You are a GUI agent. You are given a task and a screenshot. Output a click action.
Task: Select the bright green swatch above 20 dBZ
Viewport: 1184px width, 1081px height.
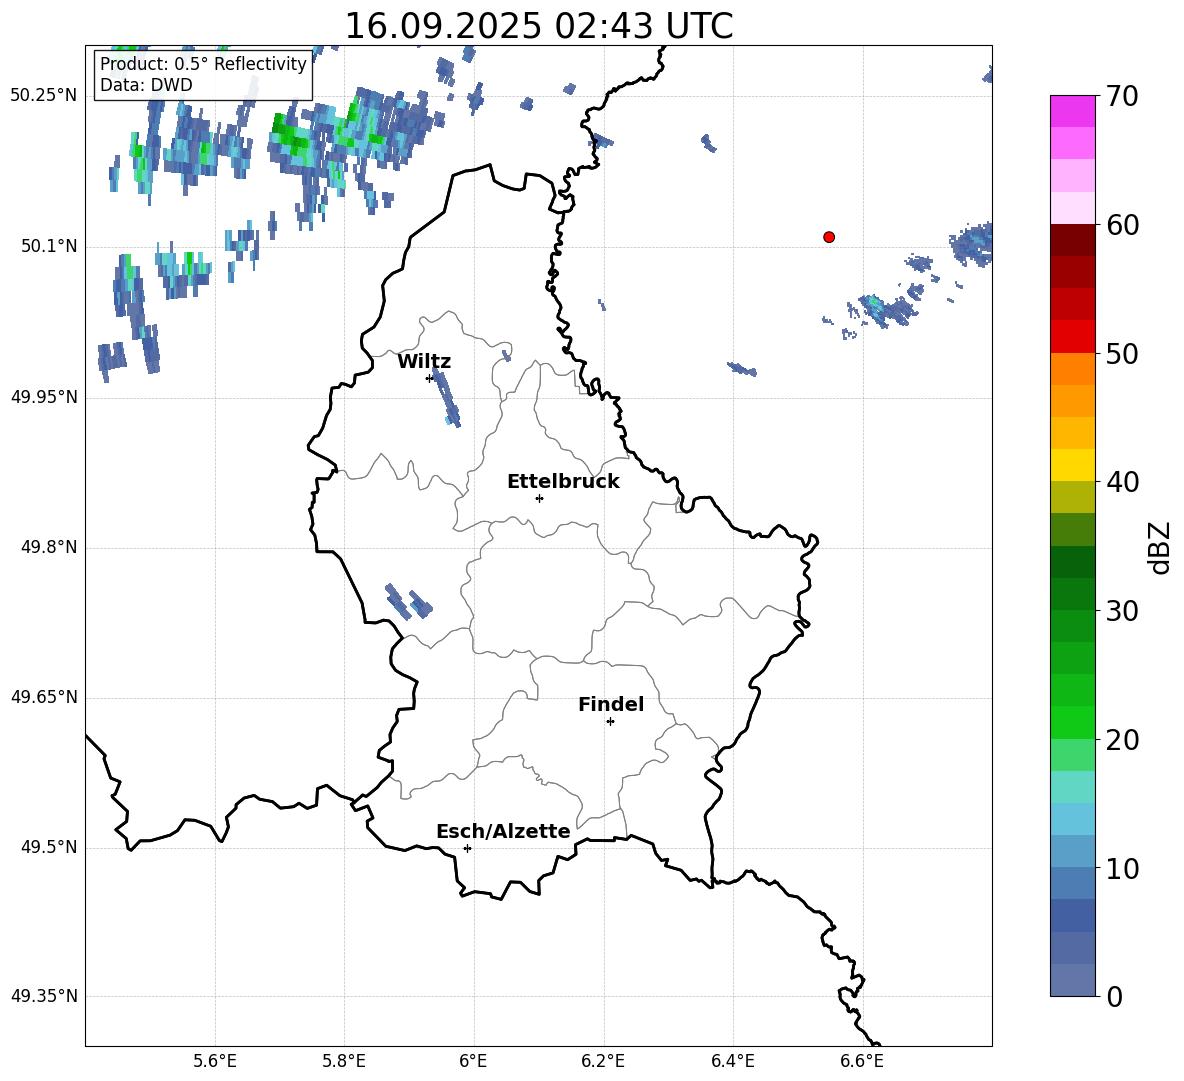[x=1072, y=722]
